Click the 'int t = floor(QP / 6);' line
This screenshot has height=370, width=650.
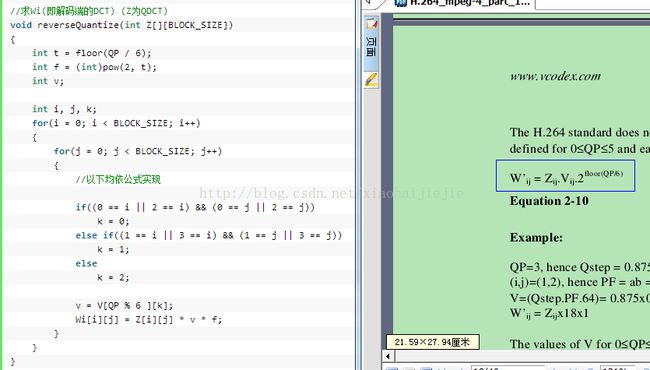[92, 53]
